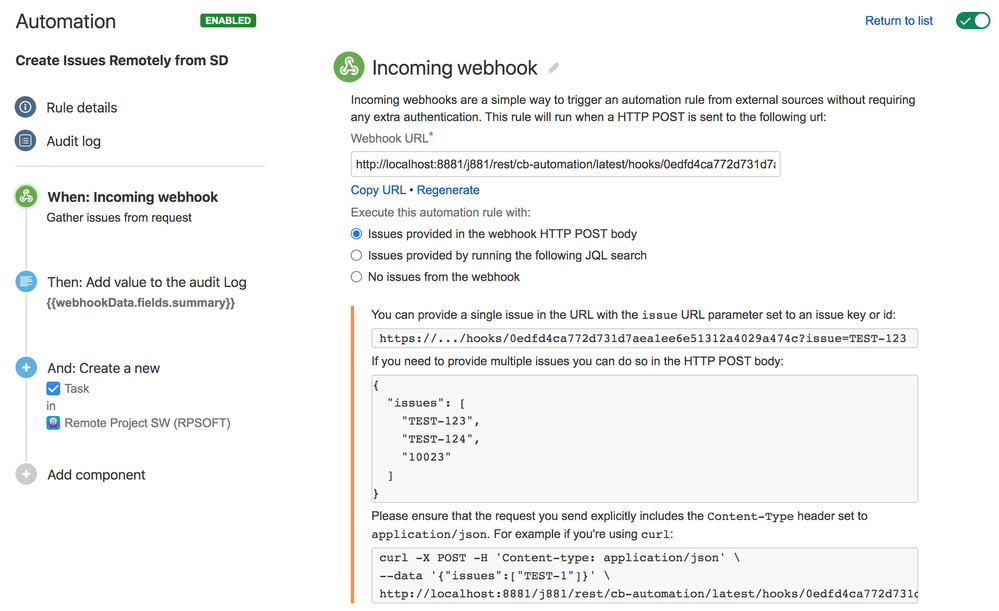Click the Return to list link

tap(898, 21)
